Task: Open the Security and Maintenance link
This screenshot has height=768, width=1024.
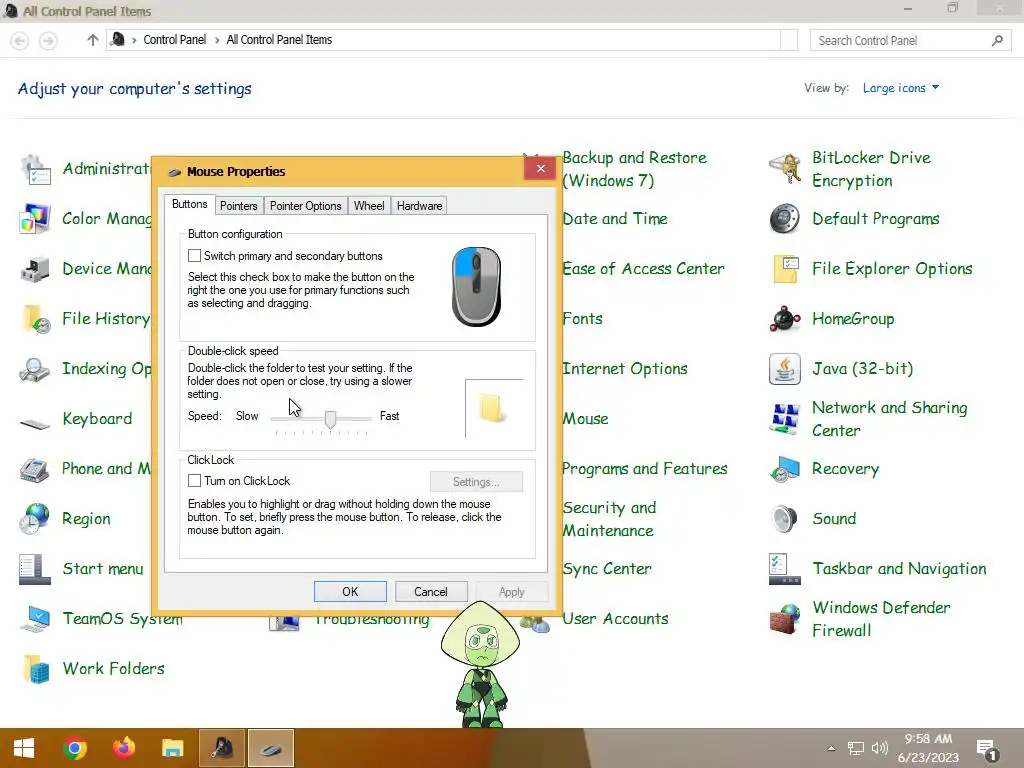Action: (610, 519)
